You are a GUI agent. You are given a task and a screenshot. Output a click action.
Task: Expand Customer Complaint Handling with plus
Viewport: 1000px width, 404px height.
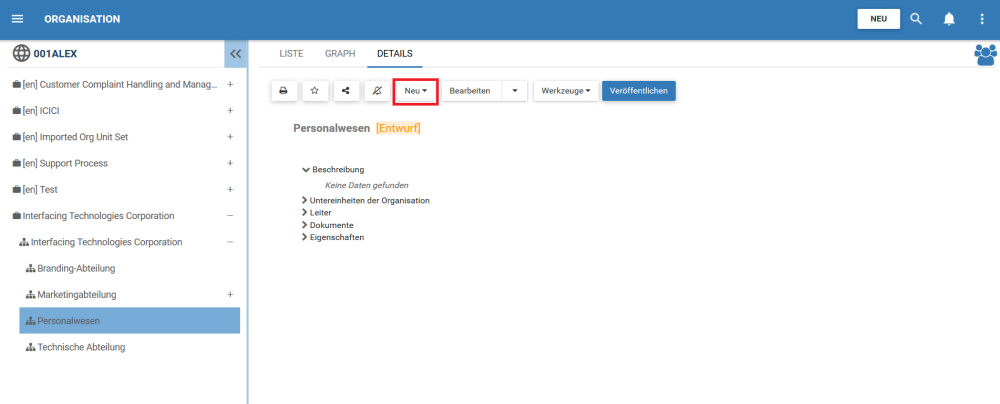(x=230, y=84)
